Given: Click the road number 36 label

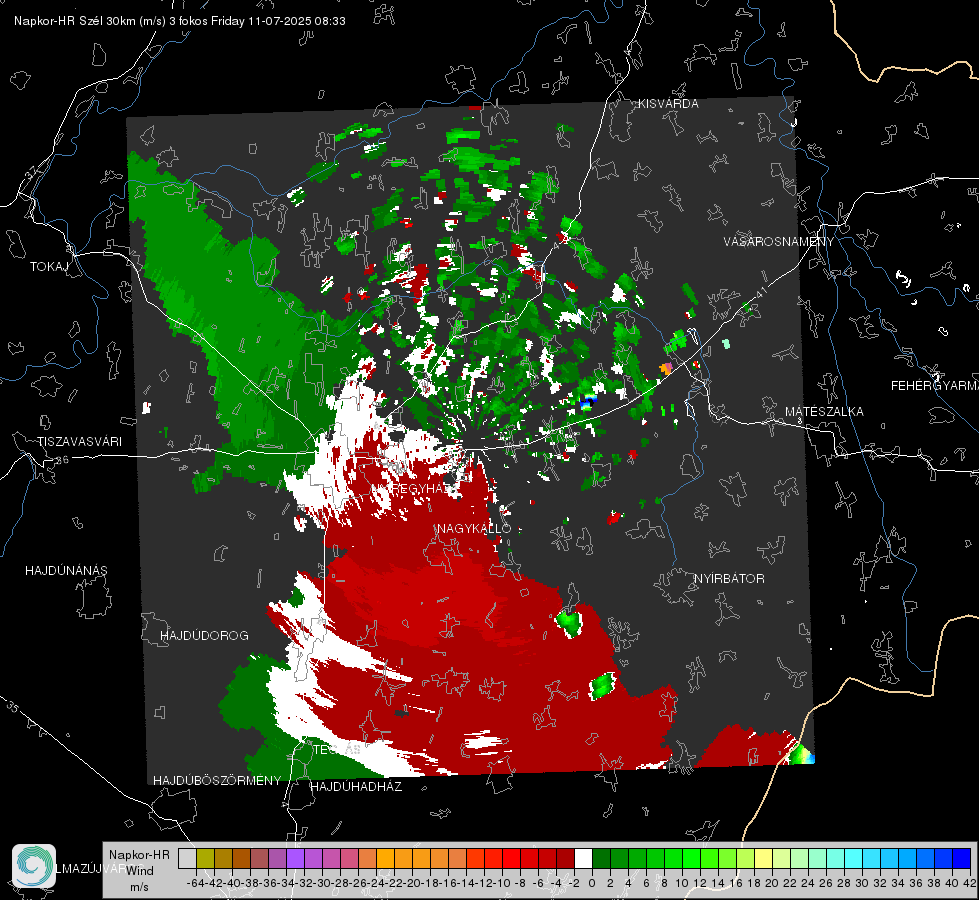Looking at the screenshot, I should [62, 460].
